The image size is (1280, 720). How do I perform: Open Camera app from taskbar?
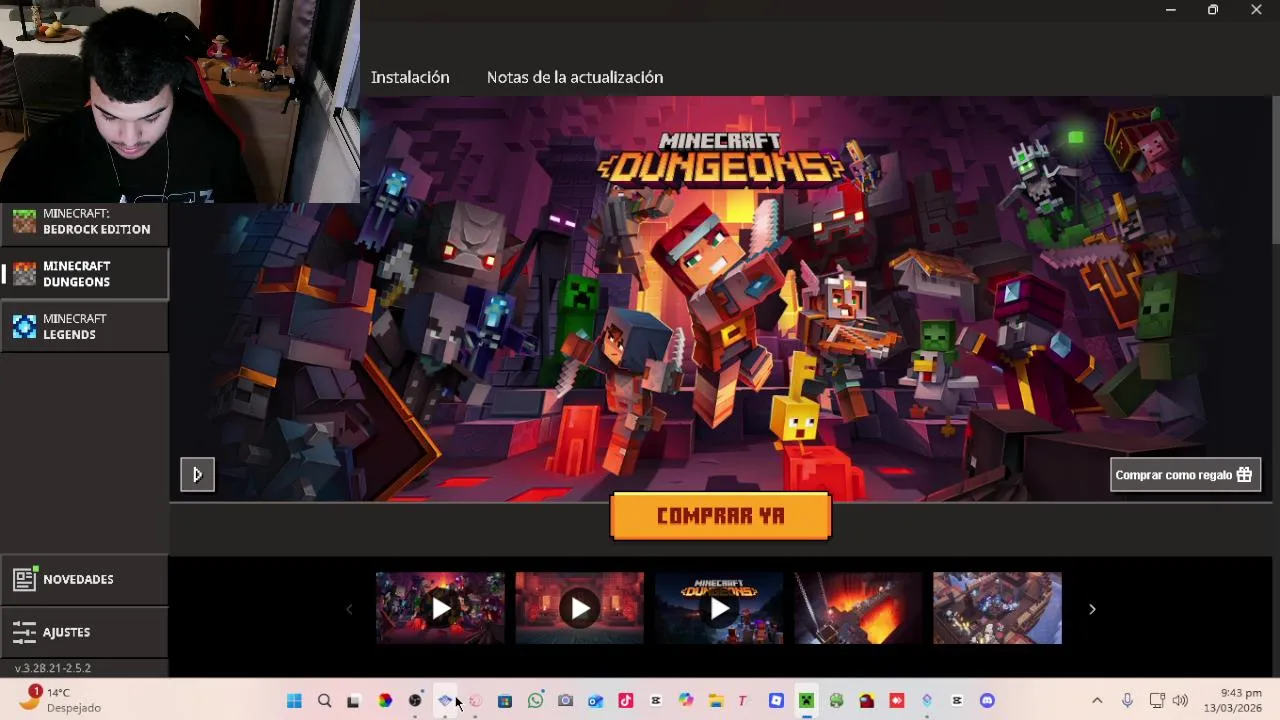pyautogui.click(x=565, y=701)
